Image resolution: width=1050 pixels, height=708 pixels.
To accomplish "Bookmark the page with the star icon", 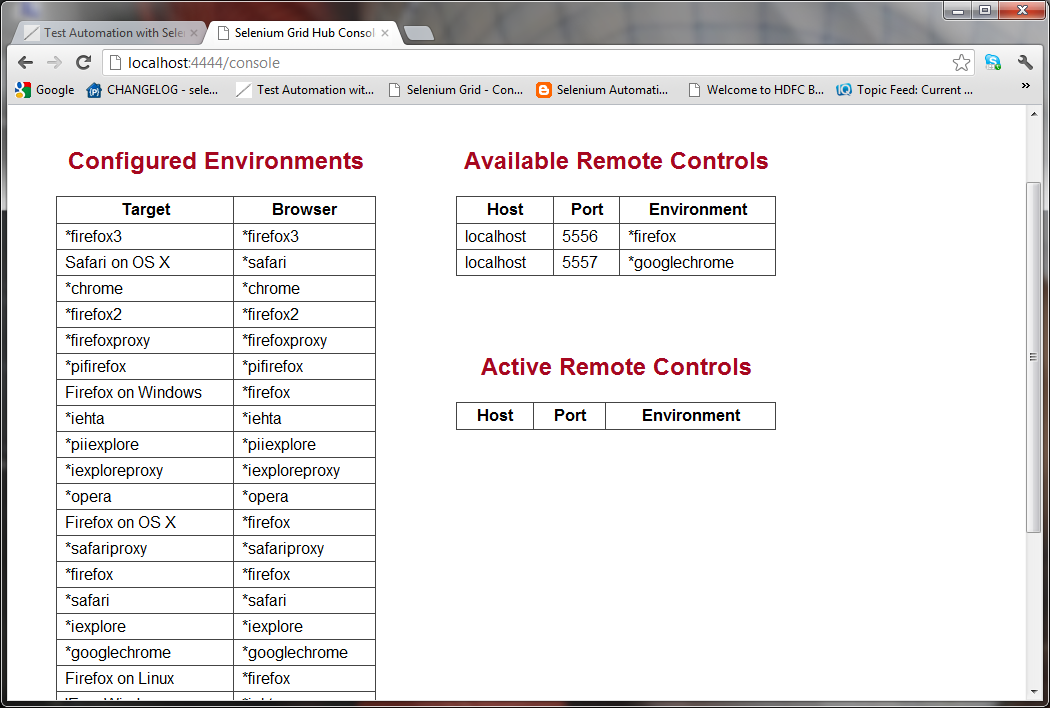I will 961,62.
